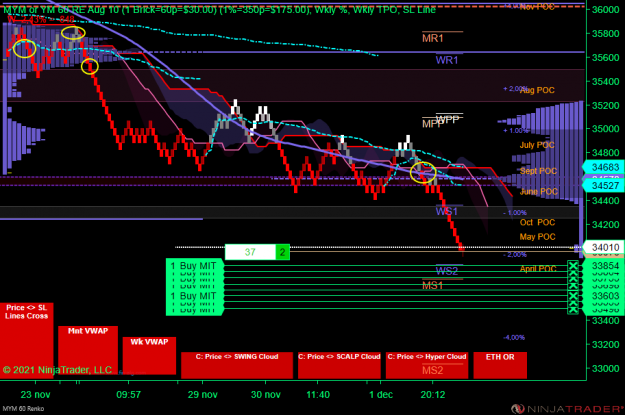Screen dimensions: 625x415
Task: Click the position PnL box showing 37
Action: click(250, 252)
